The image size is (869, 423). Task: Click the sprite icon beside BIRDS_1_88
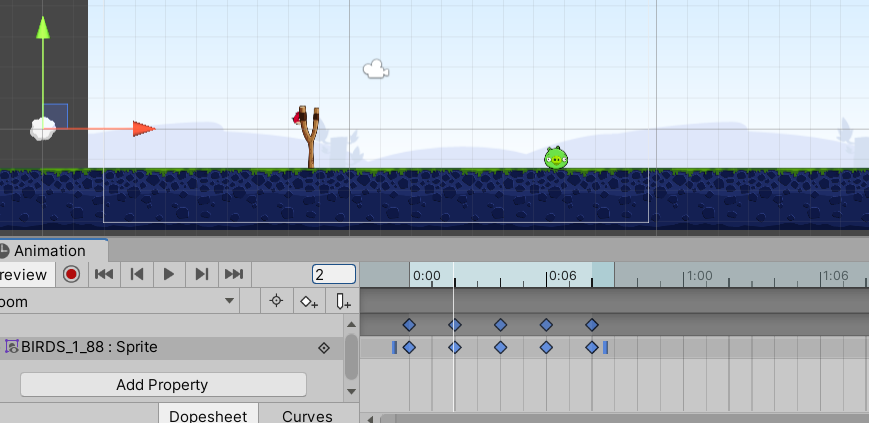12,347
